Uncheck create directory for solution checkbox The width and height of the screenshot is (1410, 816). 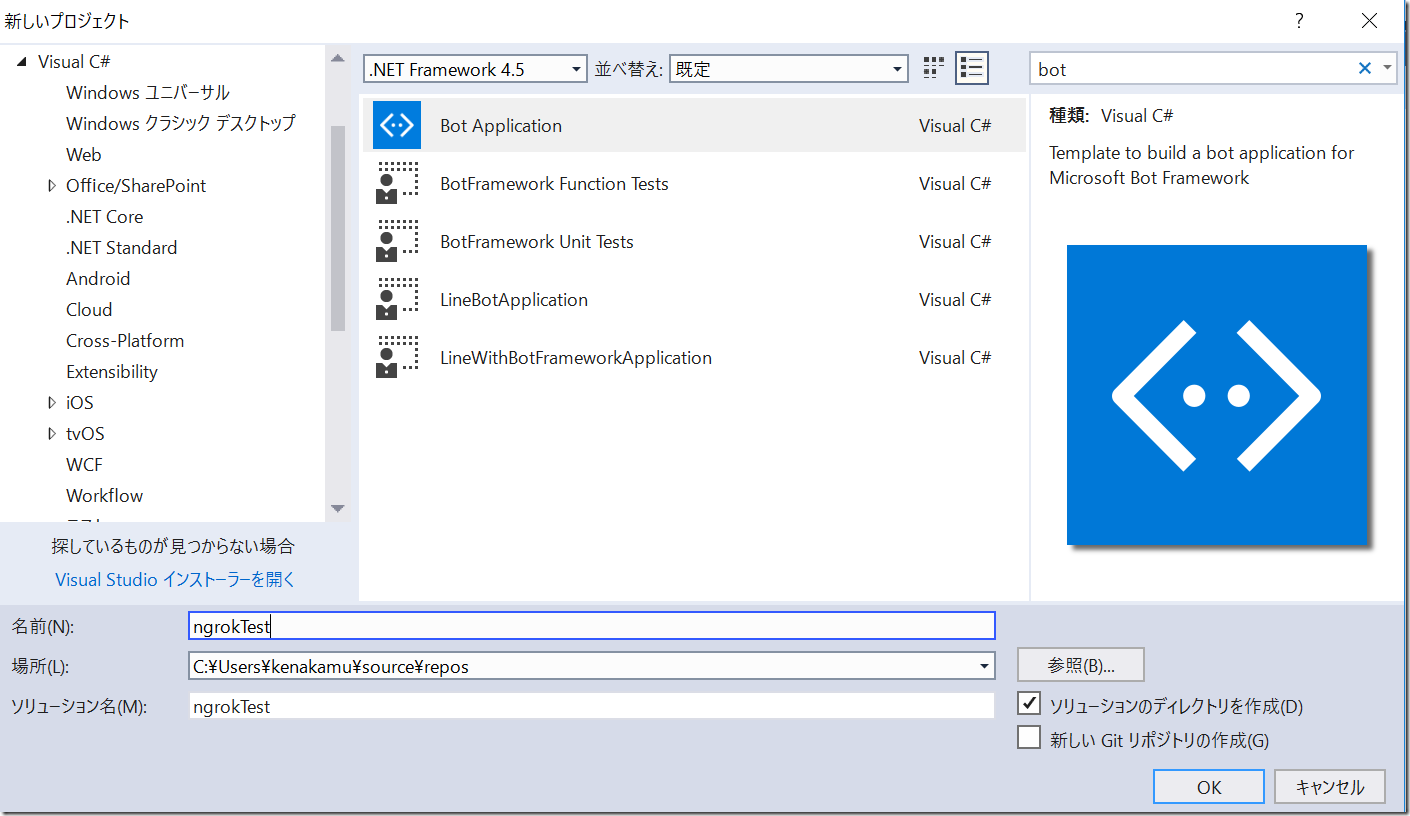[x=1029, y=703]
